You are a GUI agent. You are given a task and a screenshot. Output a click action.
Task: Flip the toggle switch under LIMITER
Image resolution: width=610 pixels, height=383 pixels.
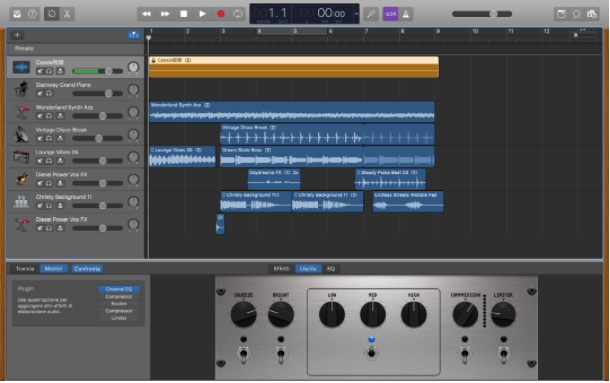(503, 354)
